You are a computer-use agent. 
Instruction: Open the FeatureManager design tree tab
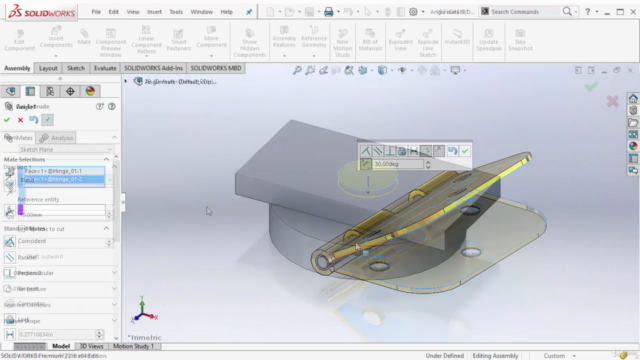pos(11,91)
